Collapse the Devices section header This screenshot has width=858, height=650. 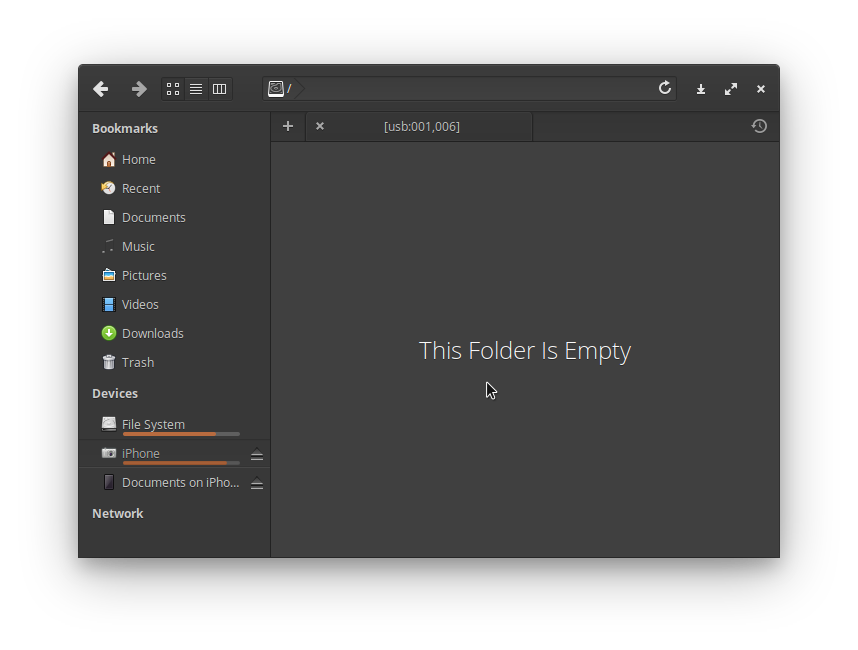point(115,393)
